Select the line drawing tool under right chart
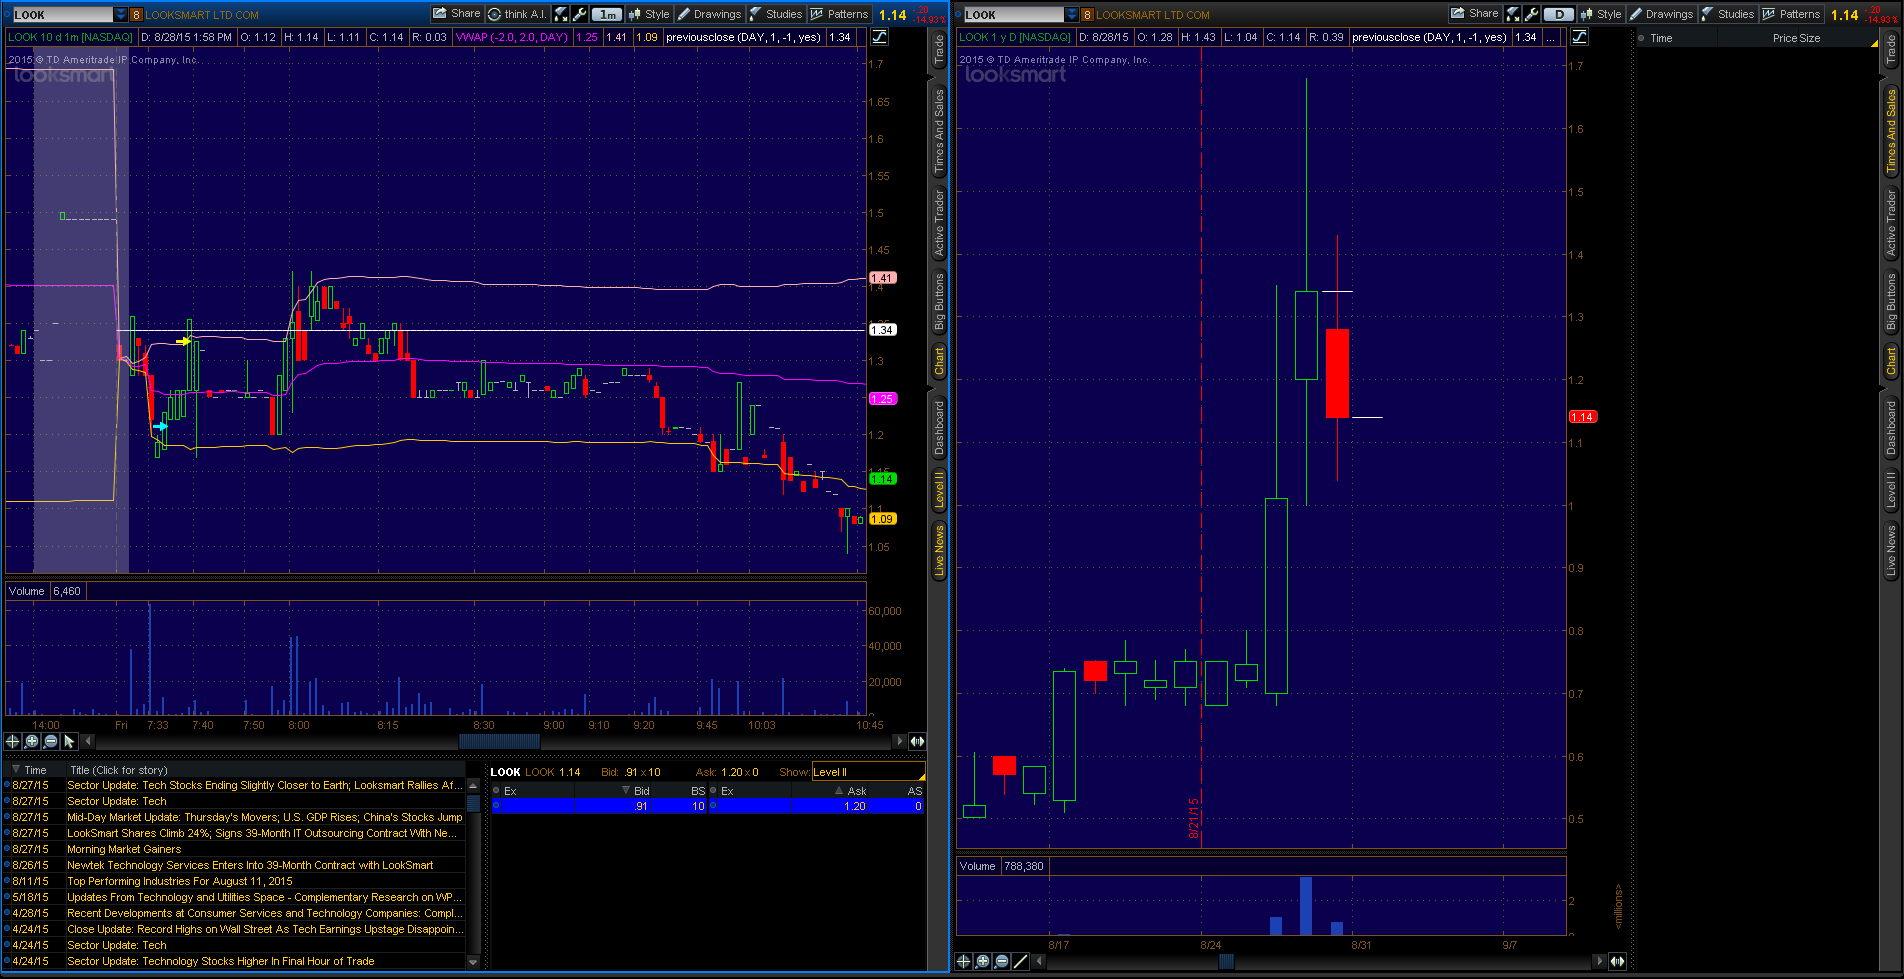 [x=1021, y=961]
